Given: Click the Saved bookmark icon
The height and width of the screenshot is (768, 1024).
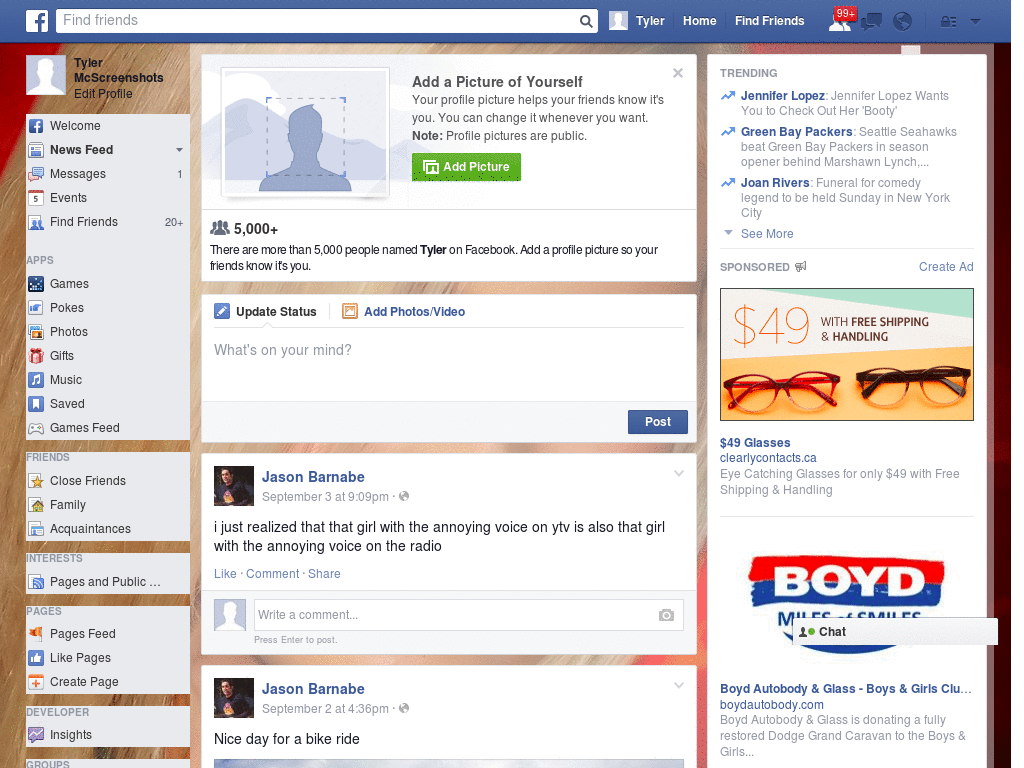Looking at the screenshot, I should click(36, 404).
